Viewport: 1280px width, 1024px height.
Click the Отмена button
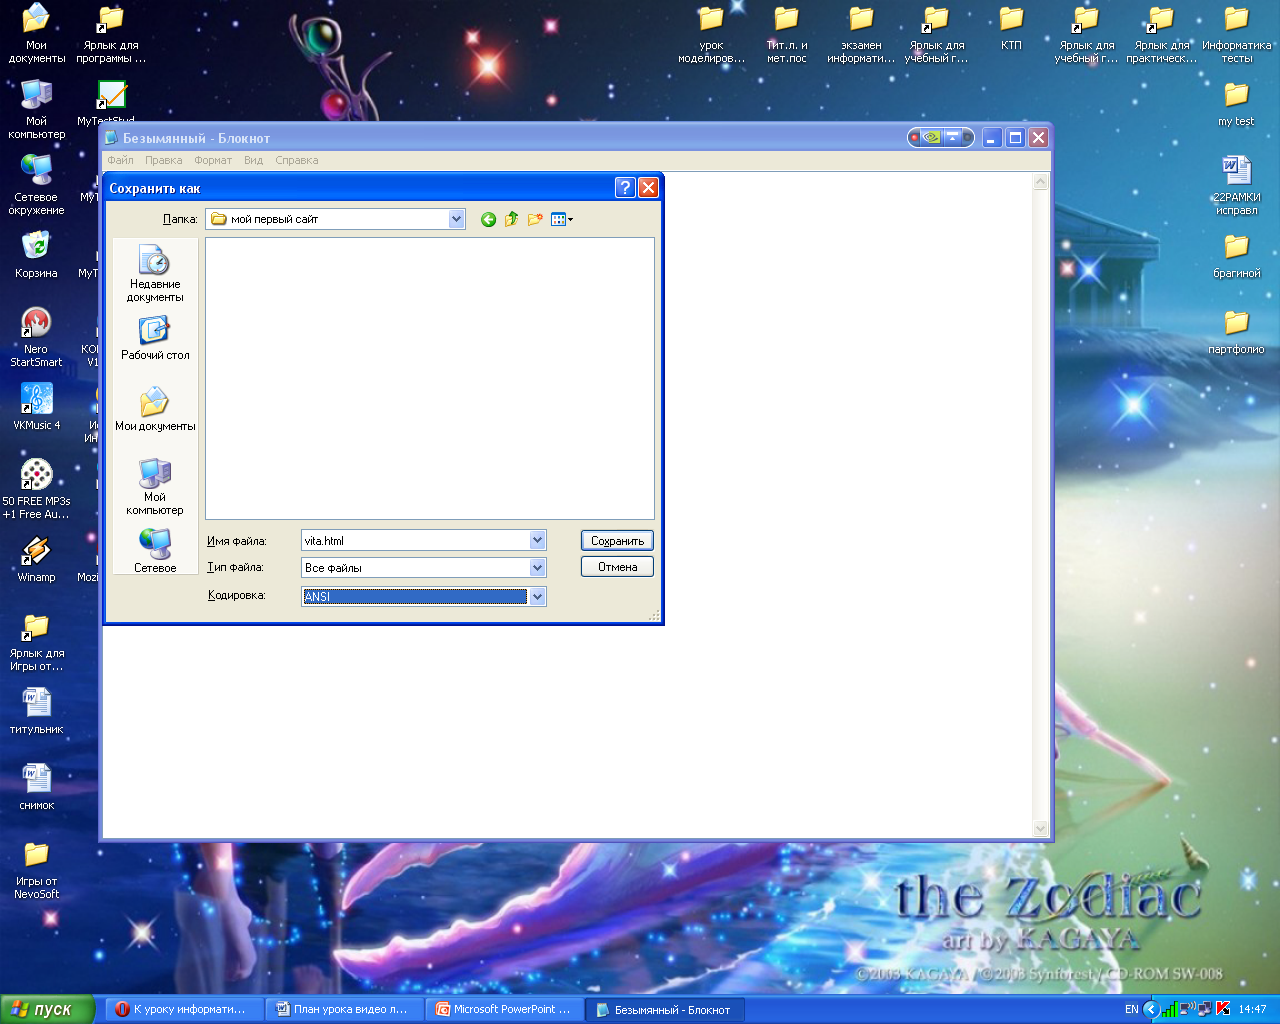617,566
